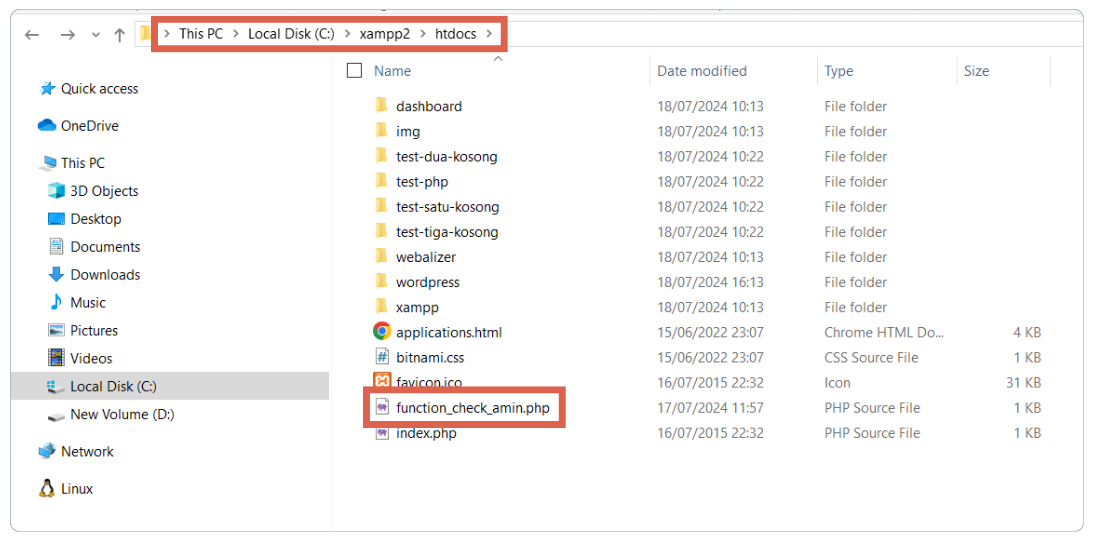Select function_check_amin.php file name

tap(472, 407)
